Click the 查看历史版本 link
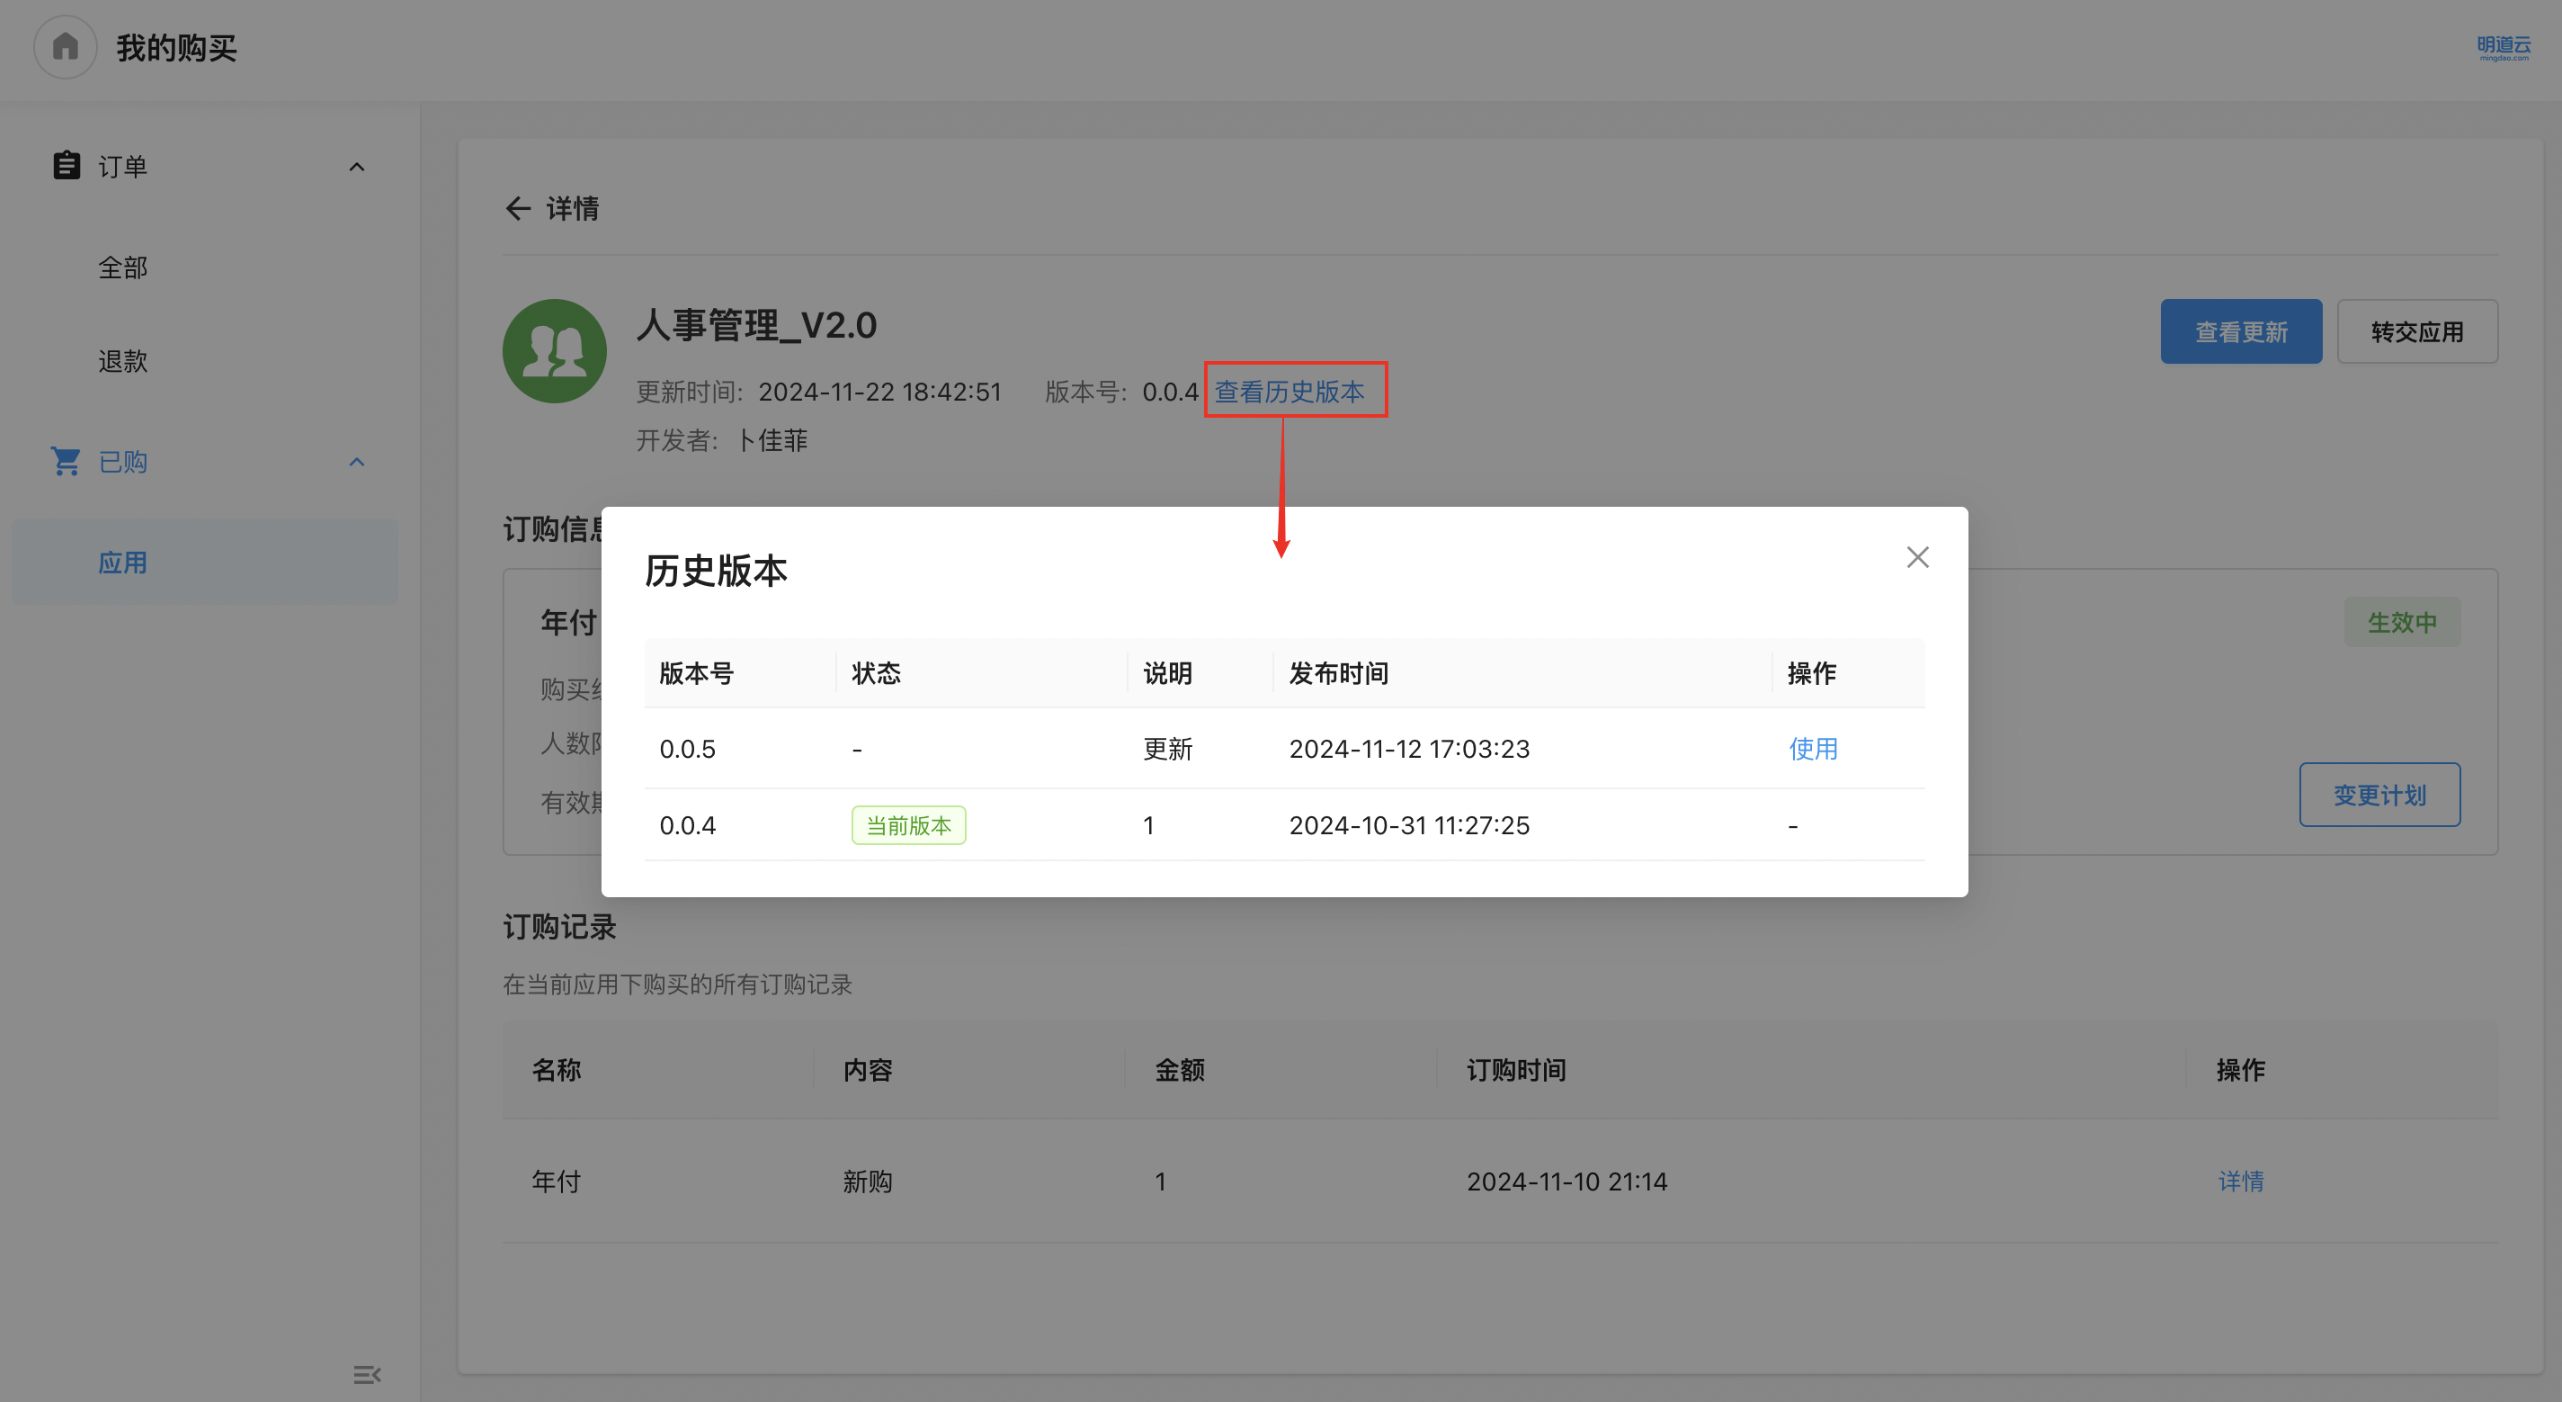Viewport: 2562px width, 1402px height. 1289,392
